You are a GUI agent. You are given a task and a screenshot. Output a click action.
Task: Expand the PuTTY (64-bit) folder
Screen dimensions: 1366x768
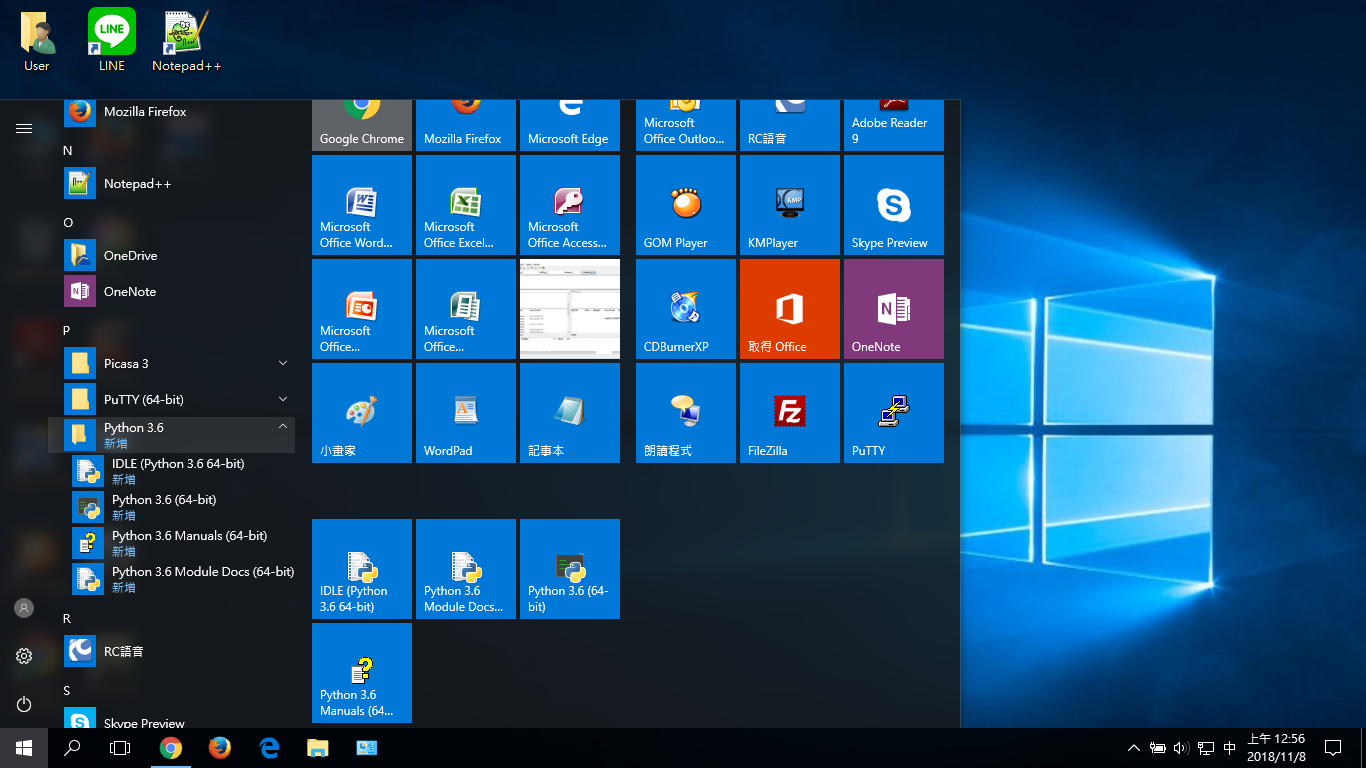172,399
